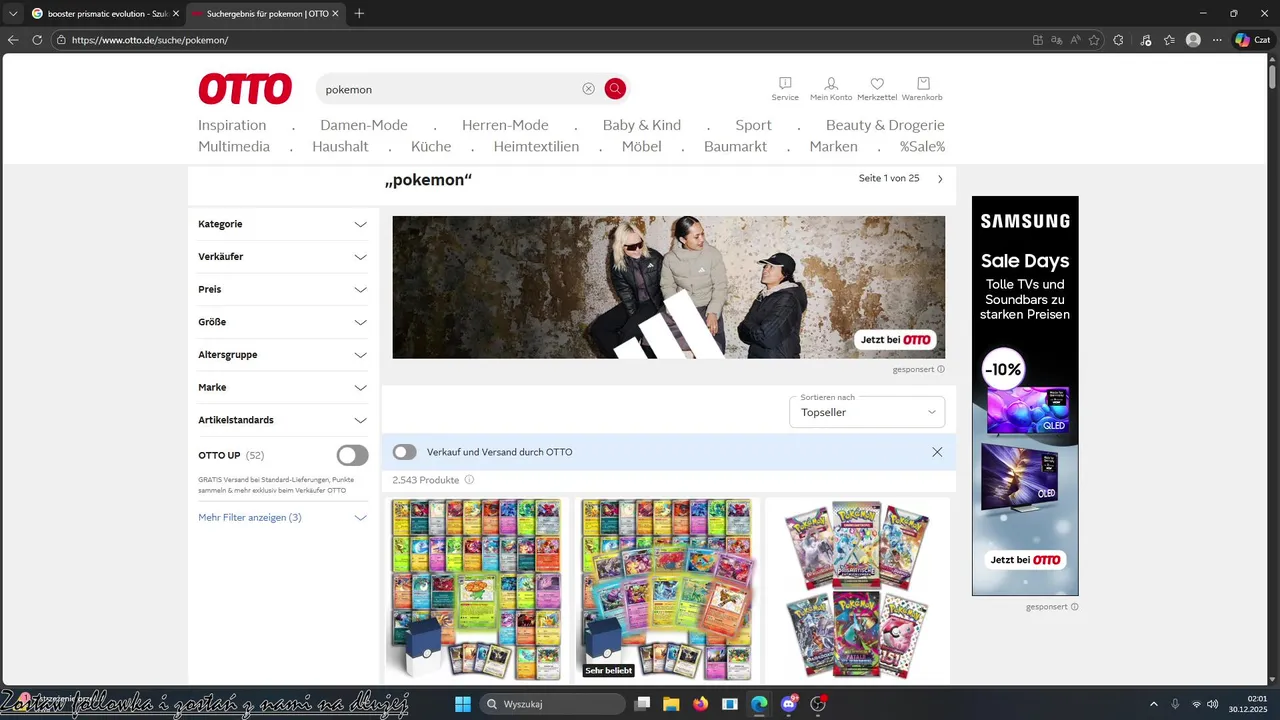Click translate page icon in address bar
Image resolution: width=1280 pixels, height=720 pixels.
click(x=1057, y=40)
